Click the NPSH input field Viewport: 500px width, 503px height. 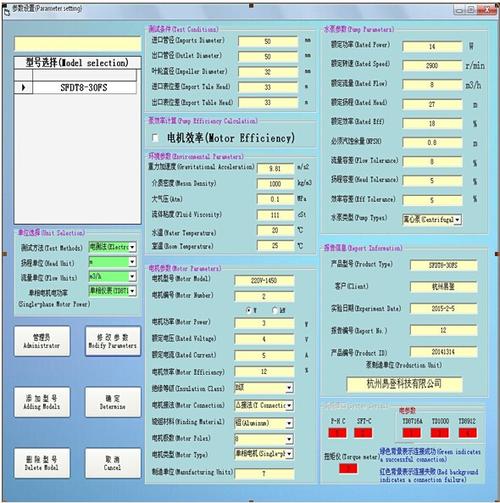(x=432, y=143)
